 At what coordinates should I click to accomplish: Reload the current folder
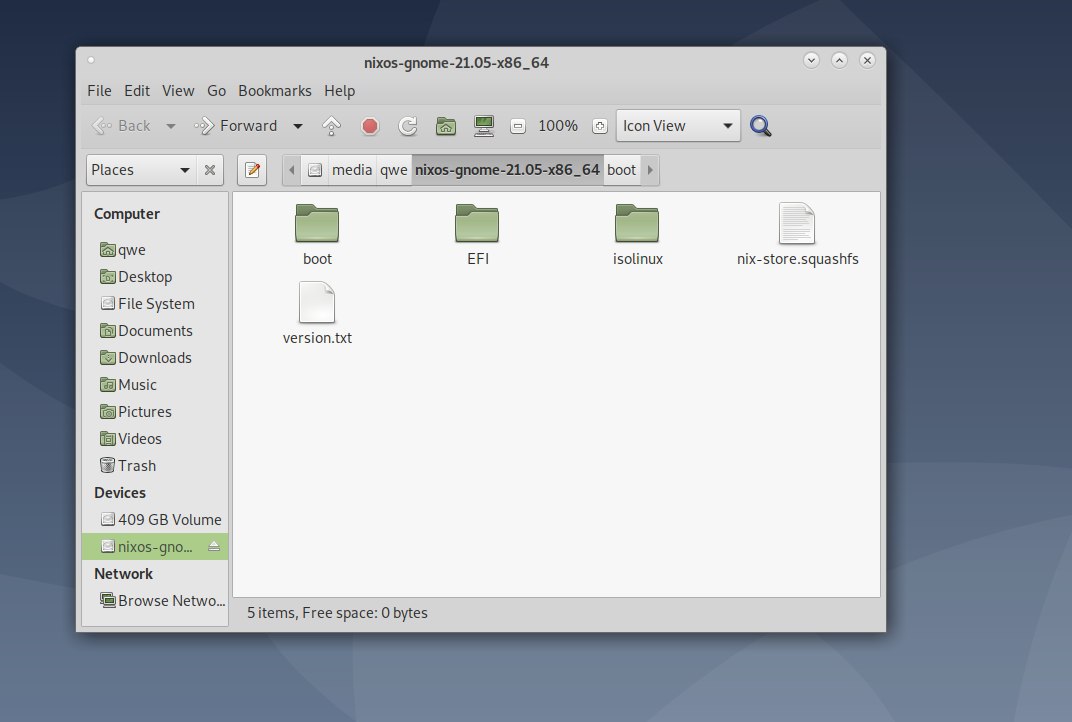click(408, 126)
